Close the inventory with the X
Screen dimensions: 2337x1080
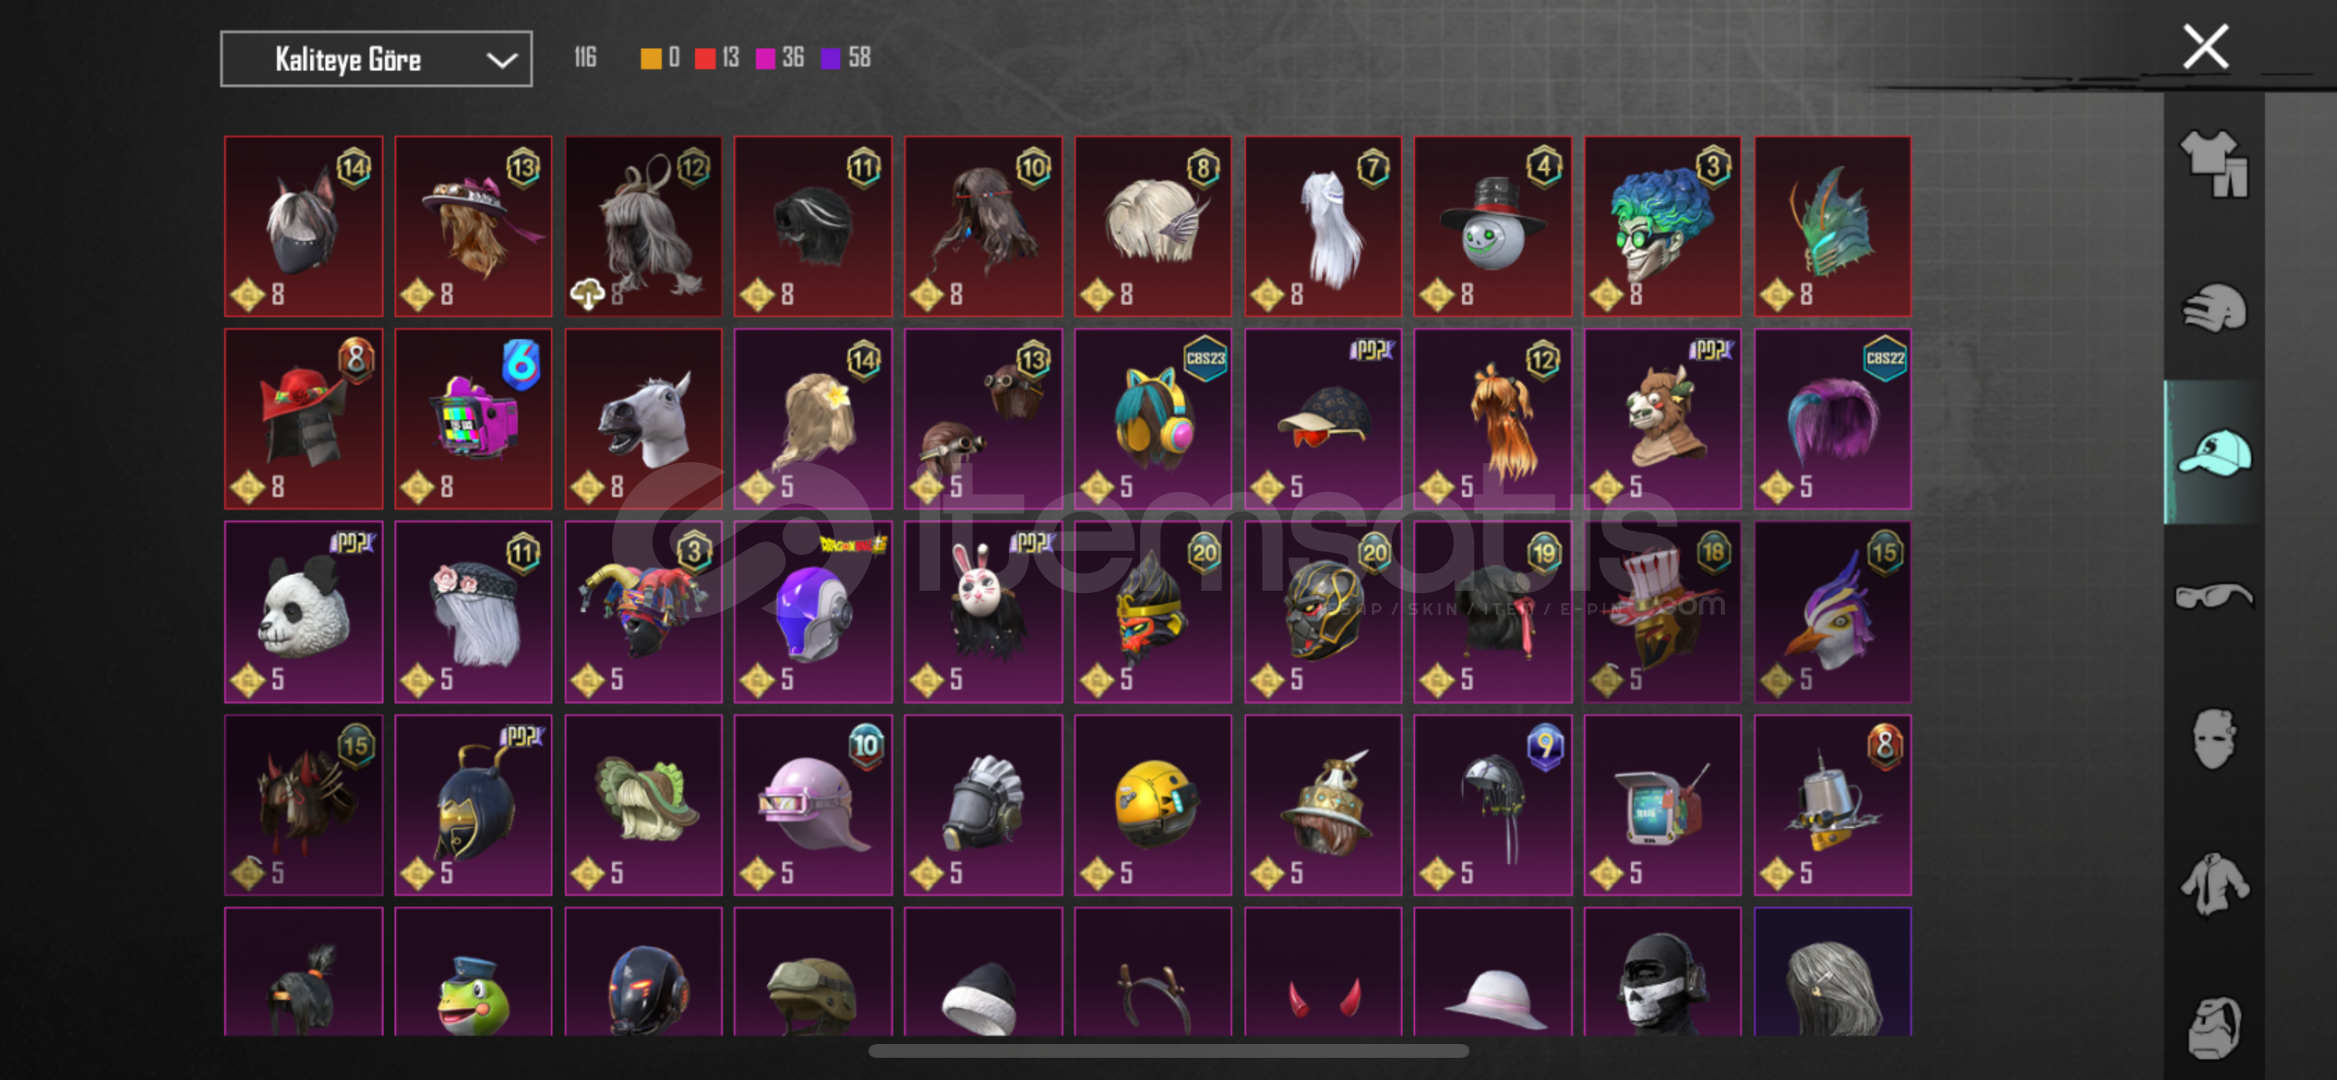click(2205, 47)
